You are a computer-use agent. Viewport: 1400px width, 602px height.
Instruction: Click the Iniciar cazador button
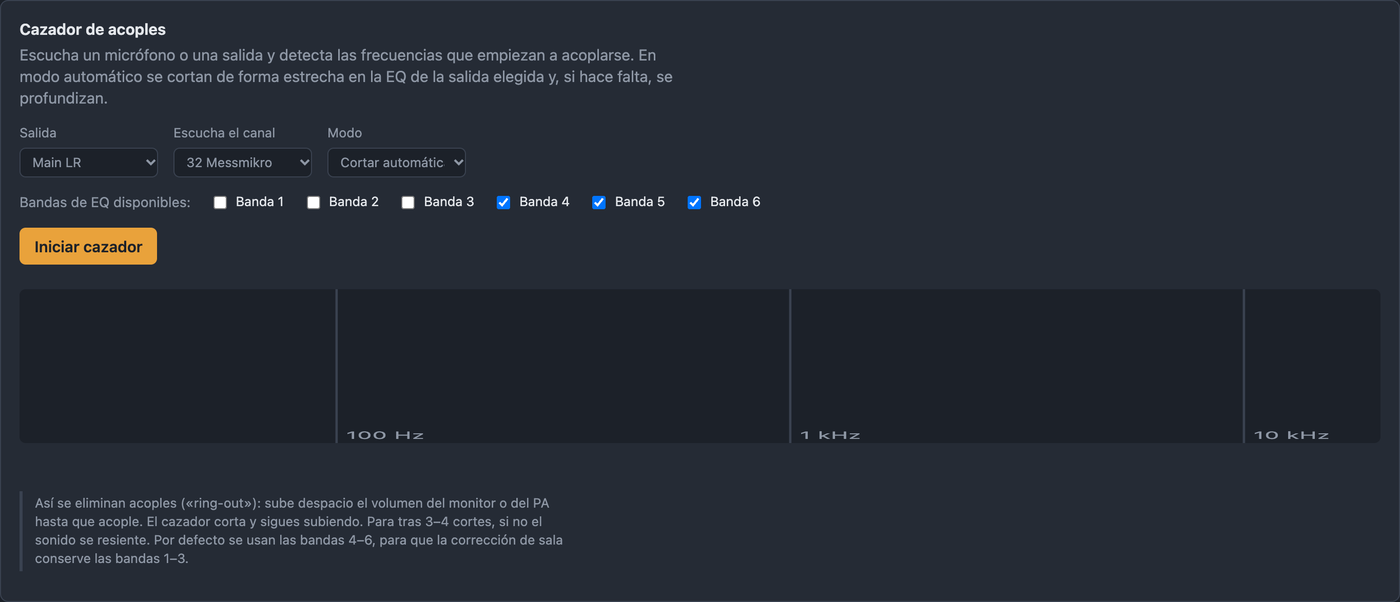(x=88, y=246)
